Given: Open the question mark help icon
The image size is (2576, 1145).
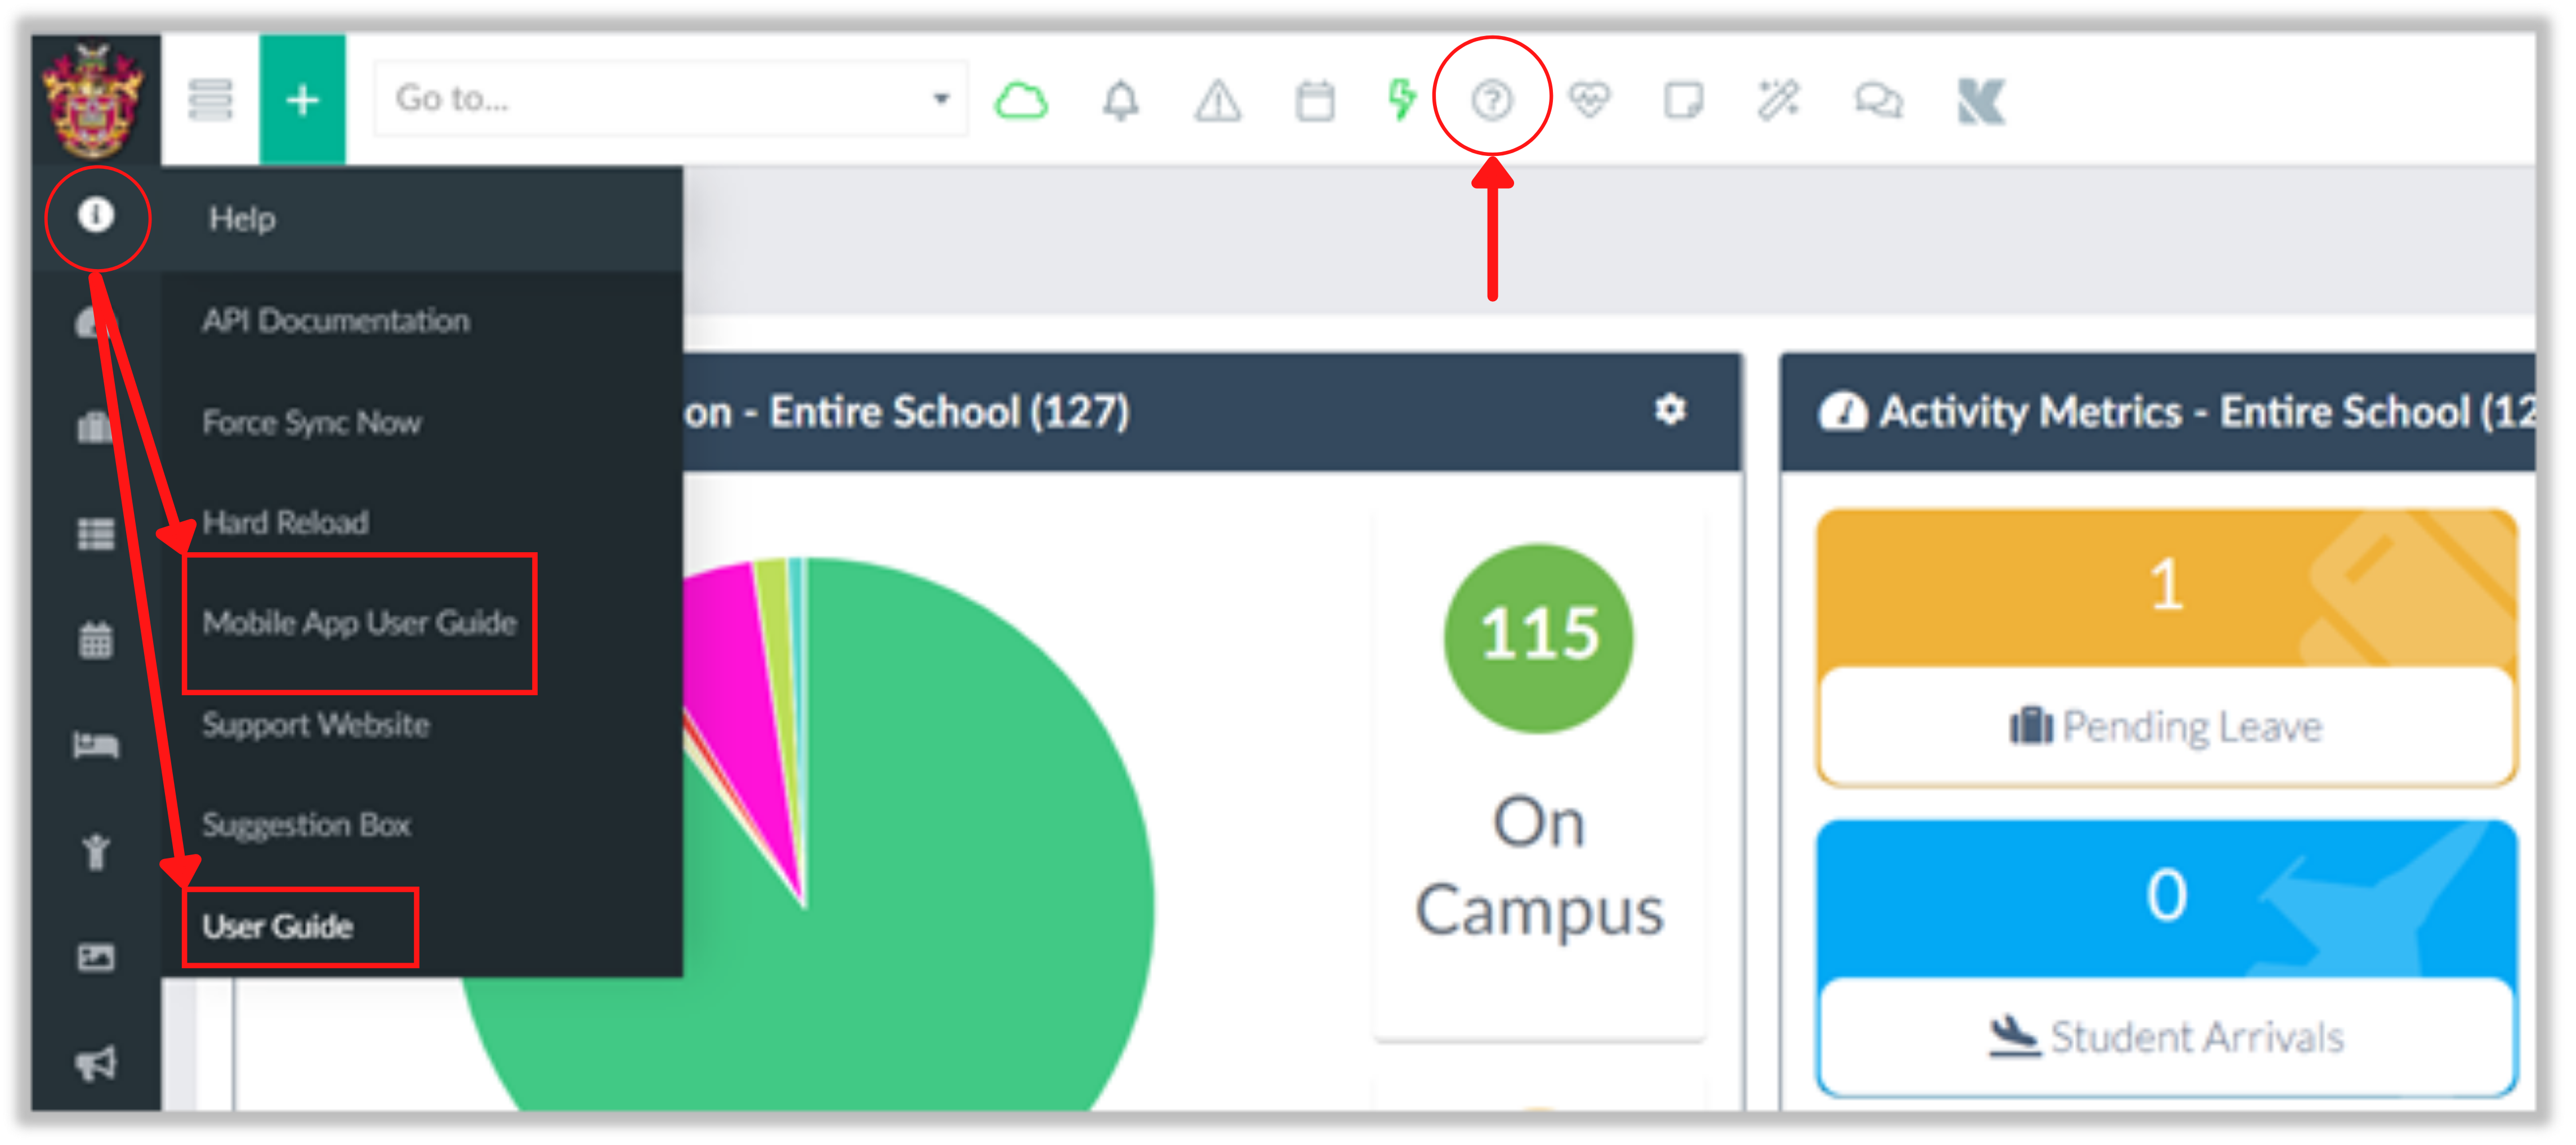Looking at the screenshot, I should 1491,100.
